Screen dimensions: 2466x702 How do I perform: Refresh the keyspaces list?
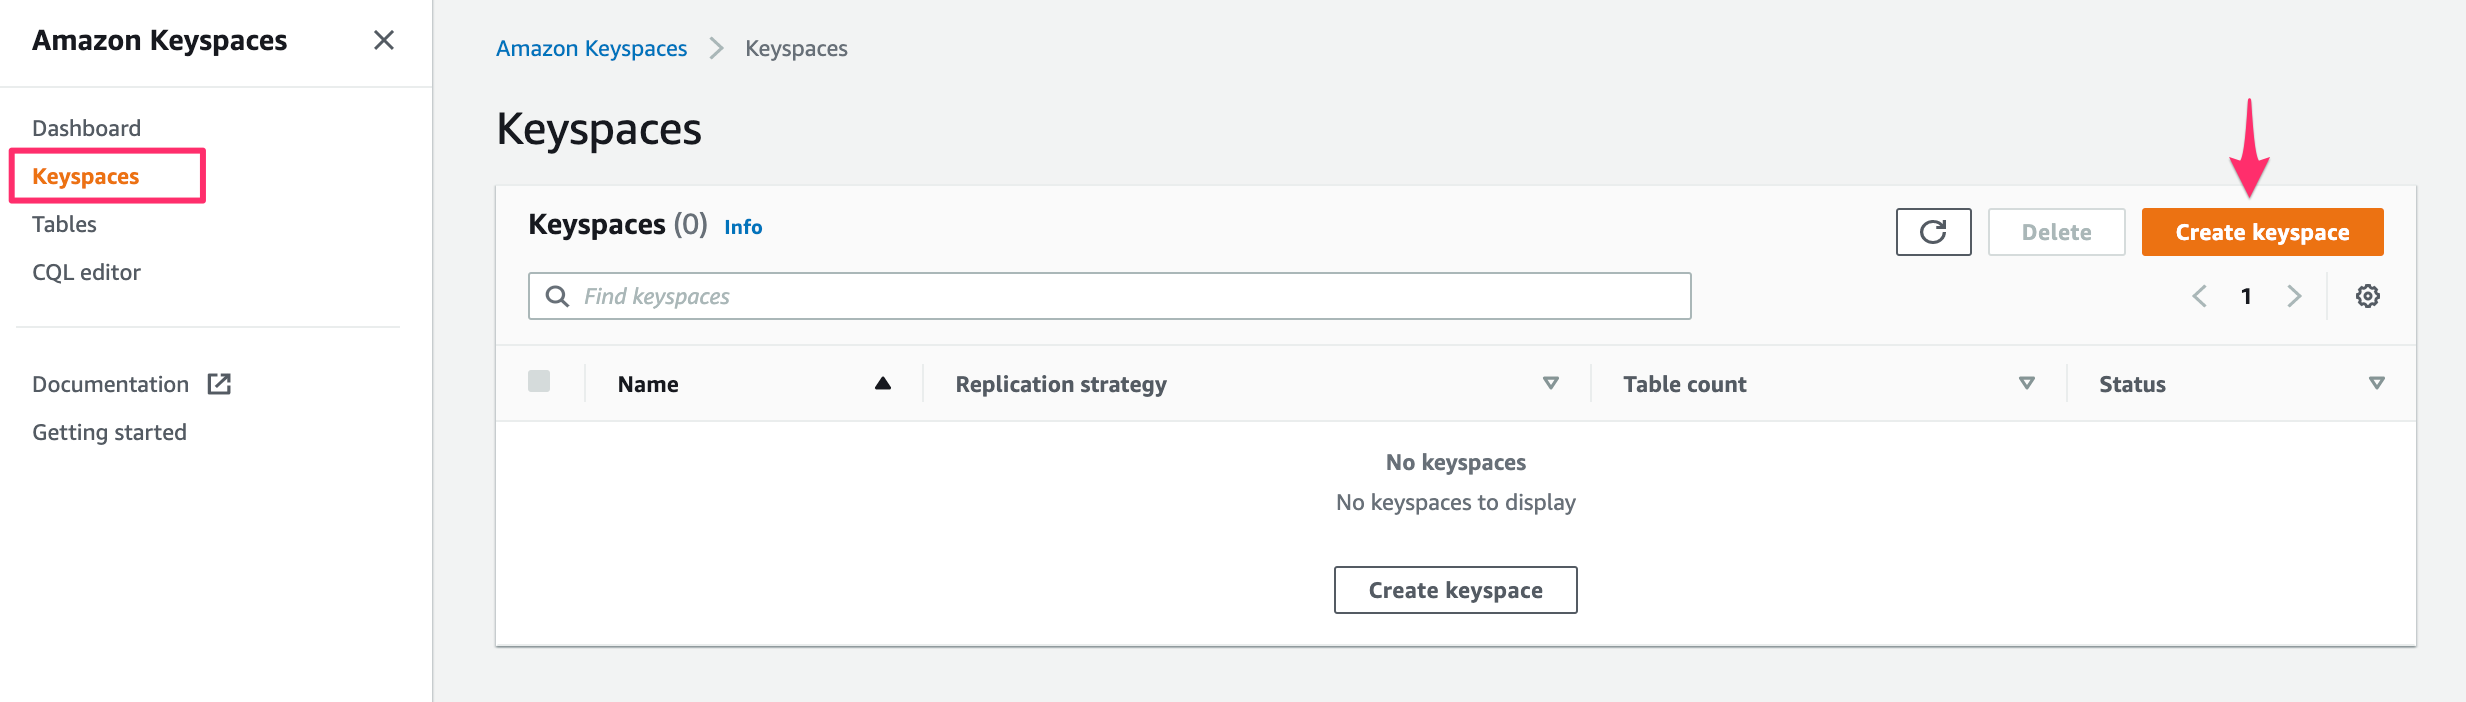[x=1934, y=231]
